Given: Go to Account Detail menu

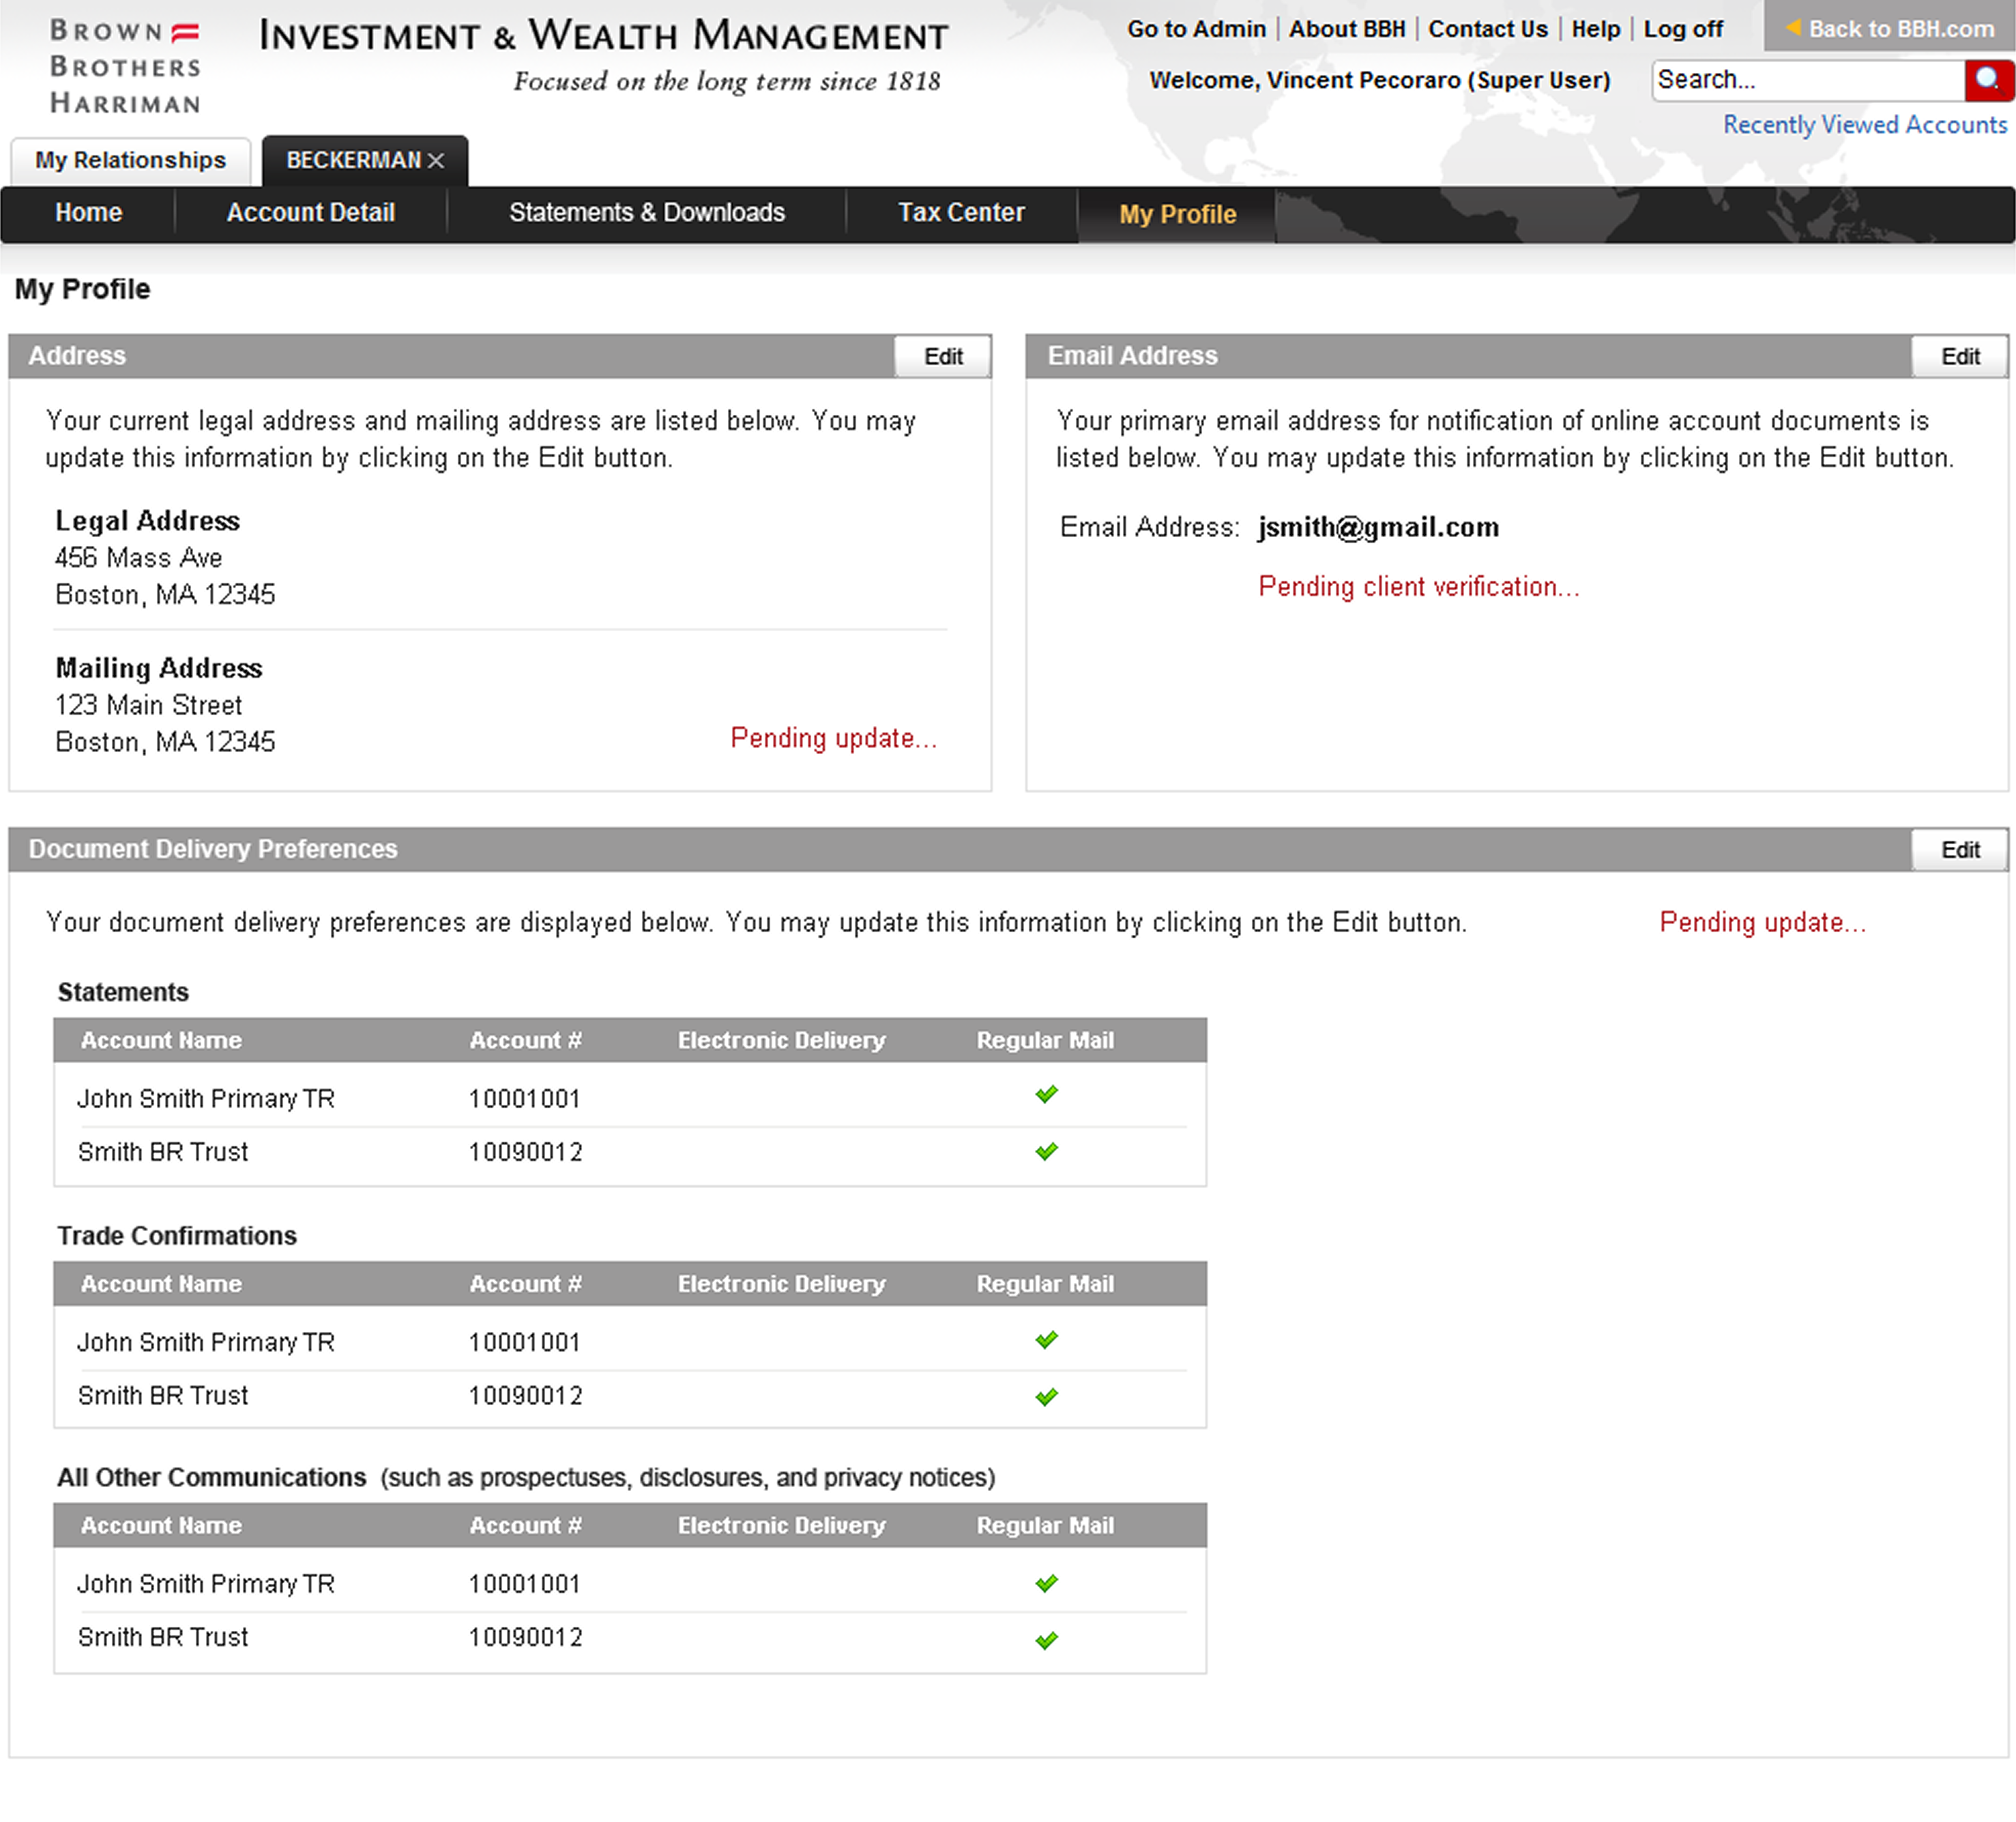Looking at the screenshot, I should 310,213.
